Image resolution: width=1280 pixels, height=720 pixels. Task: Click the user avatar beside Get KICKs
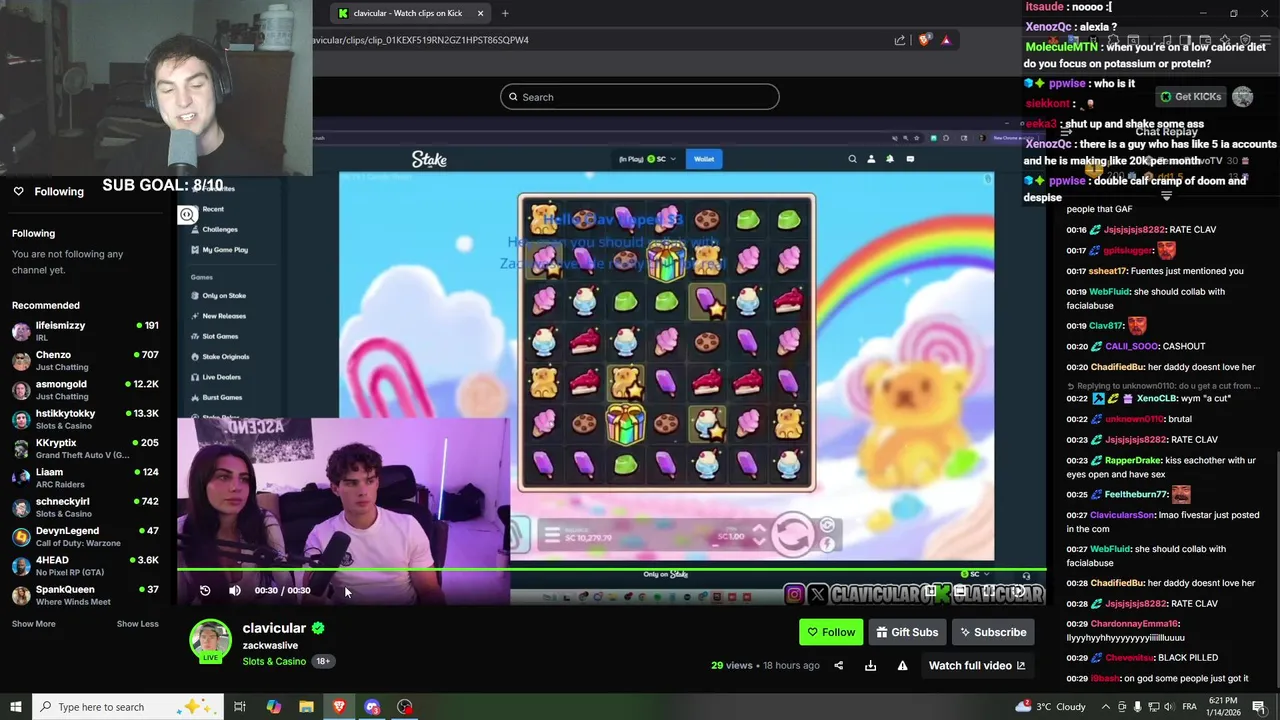(1242, 97)
